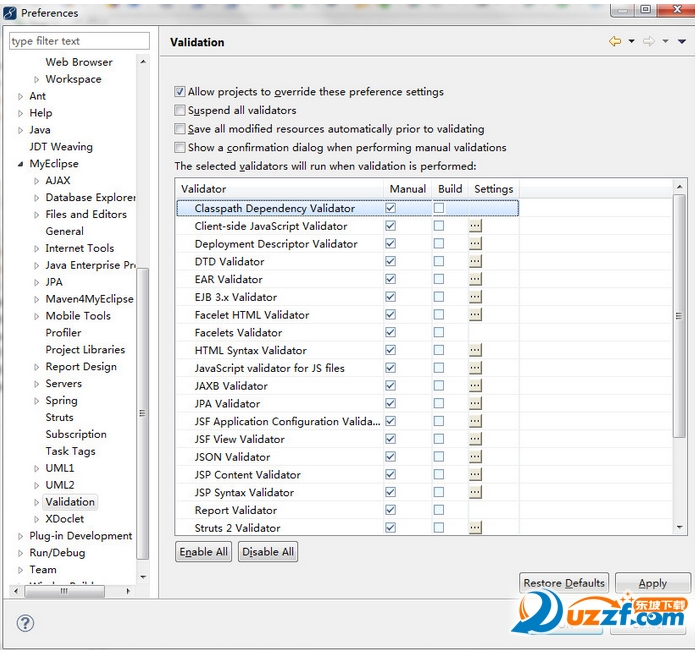Check Build for Classpath Dependency Validator

coord(439,208)
